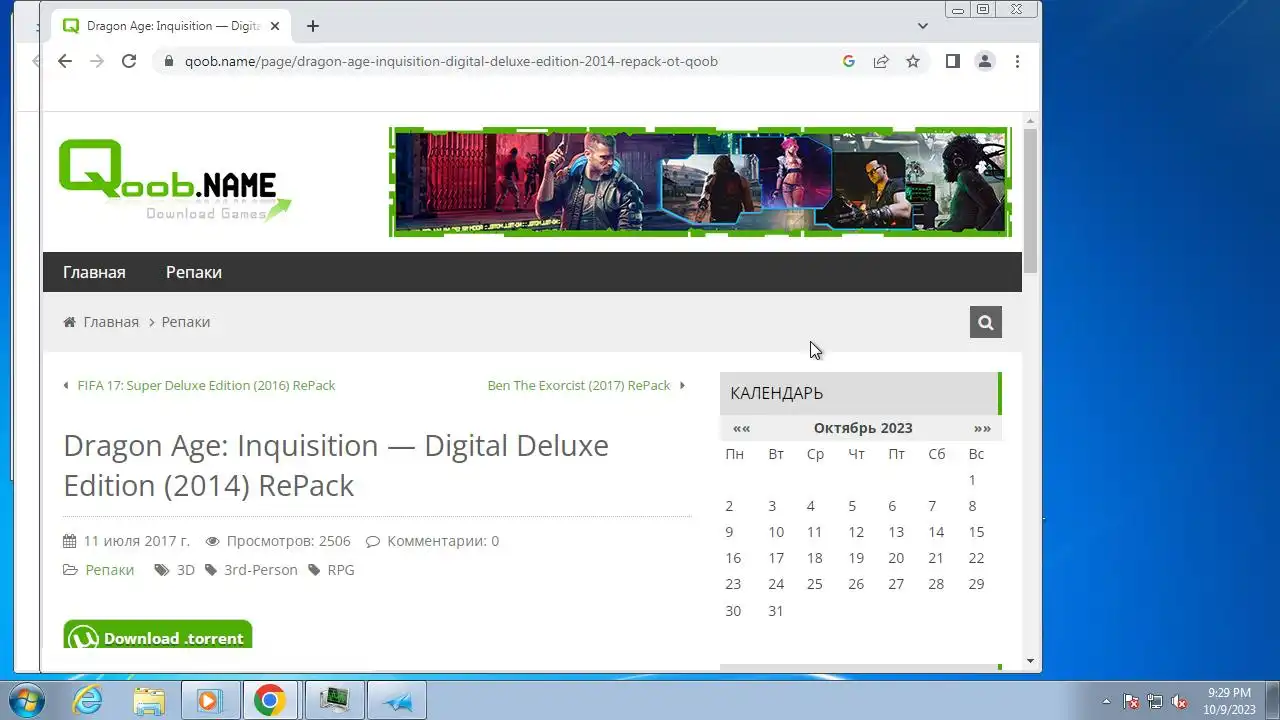This screenshot has height=720, width=1280.
Task: Click the article date 11 июля 2017 г.
Action: tap(136, 541)
